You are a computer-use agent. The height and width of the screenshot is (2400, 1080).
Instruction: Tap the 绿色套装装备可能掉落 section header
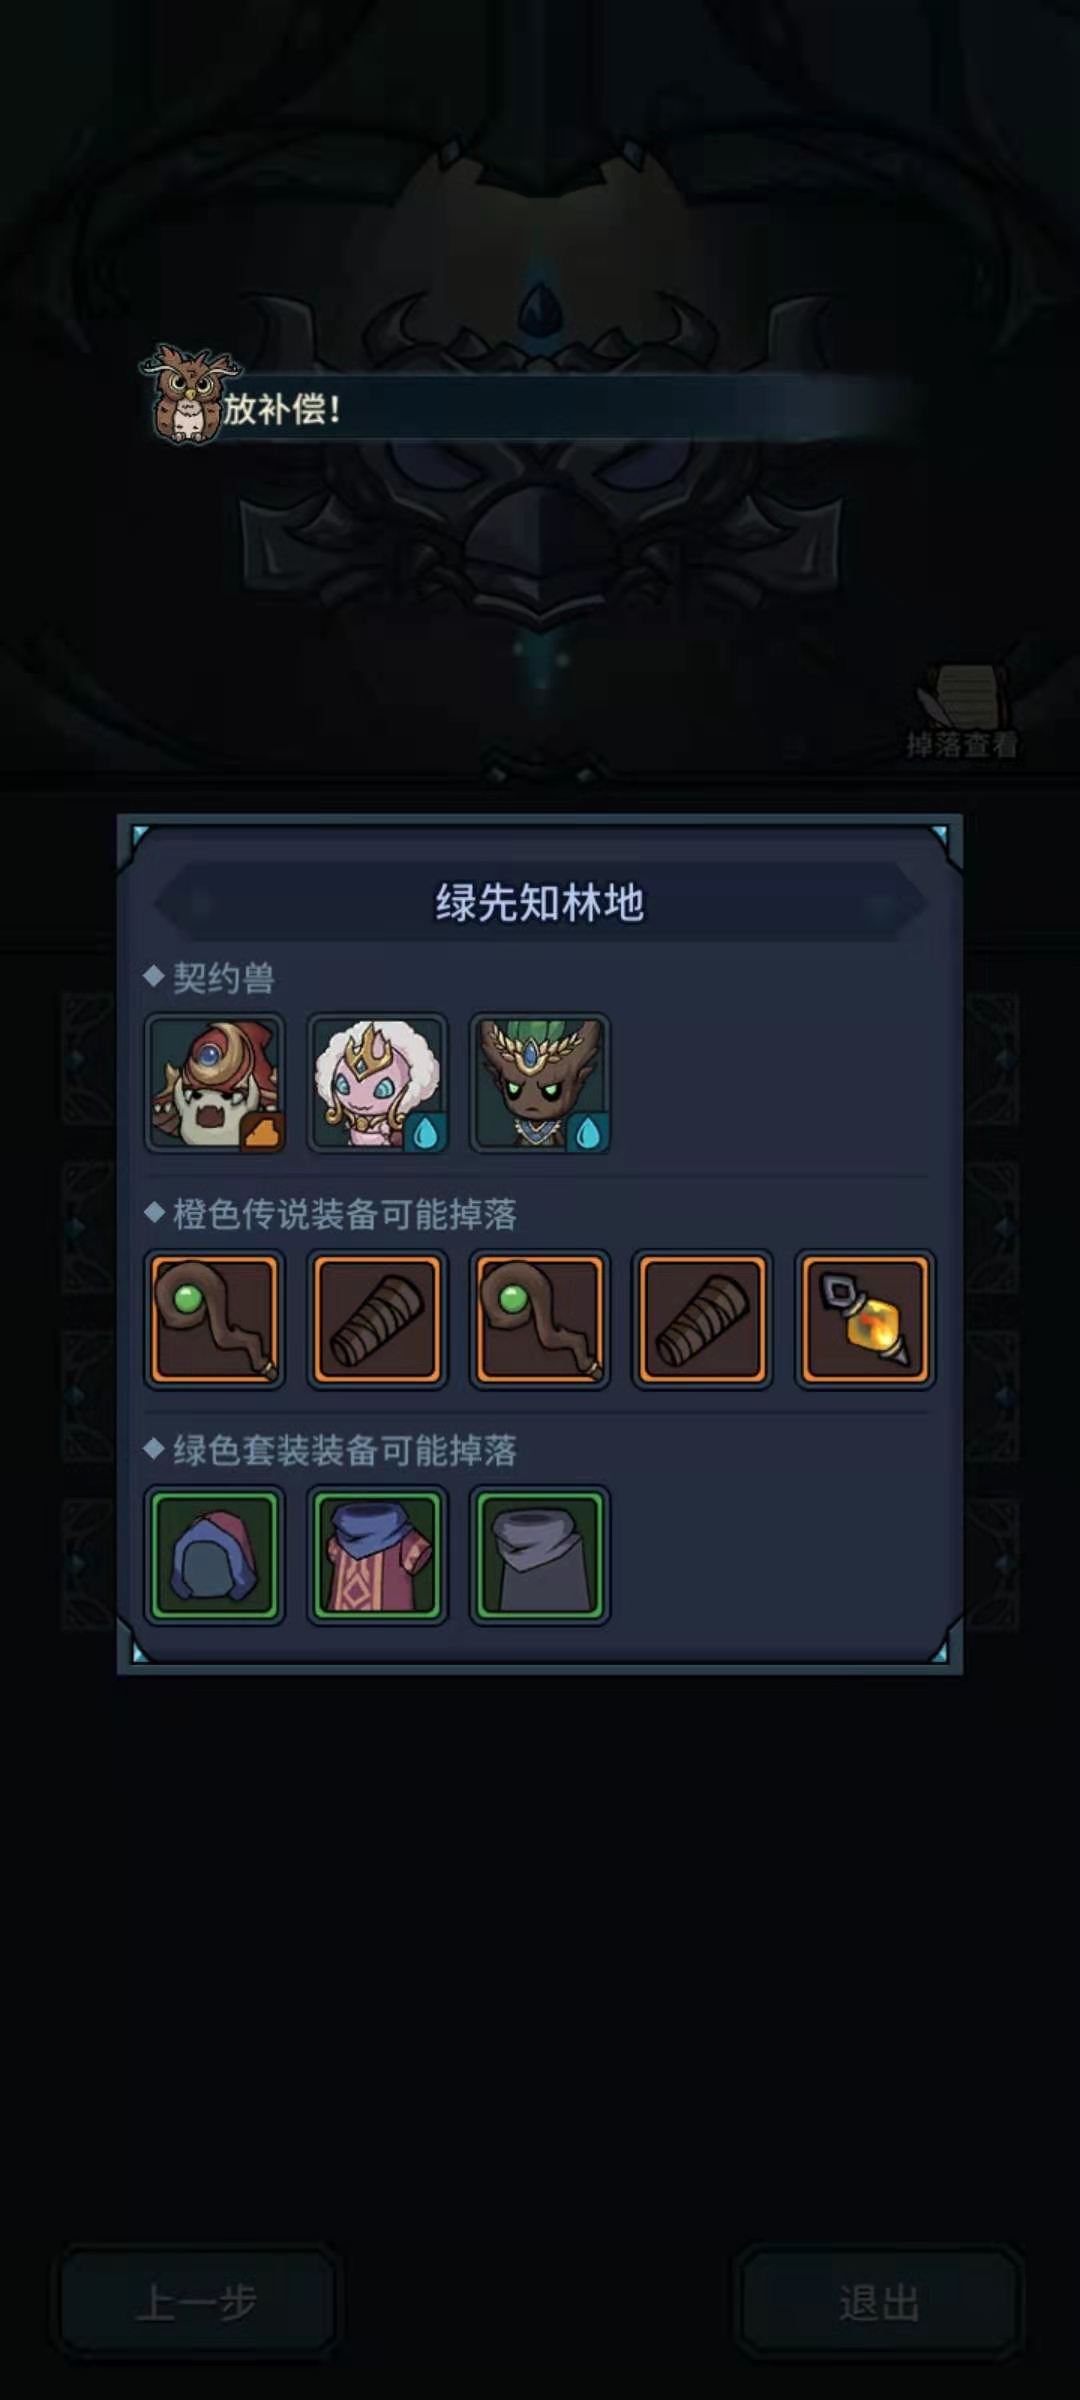(x=345, y=1450)
